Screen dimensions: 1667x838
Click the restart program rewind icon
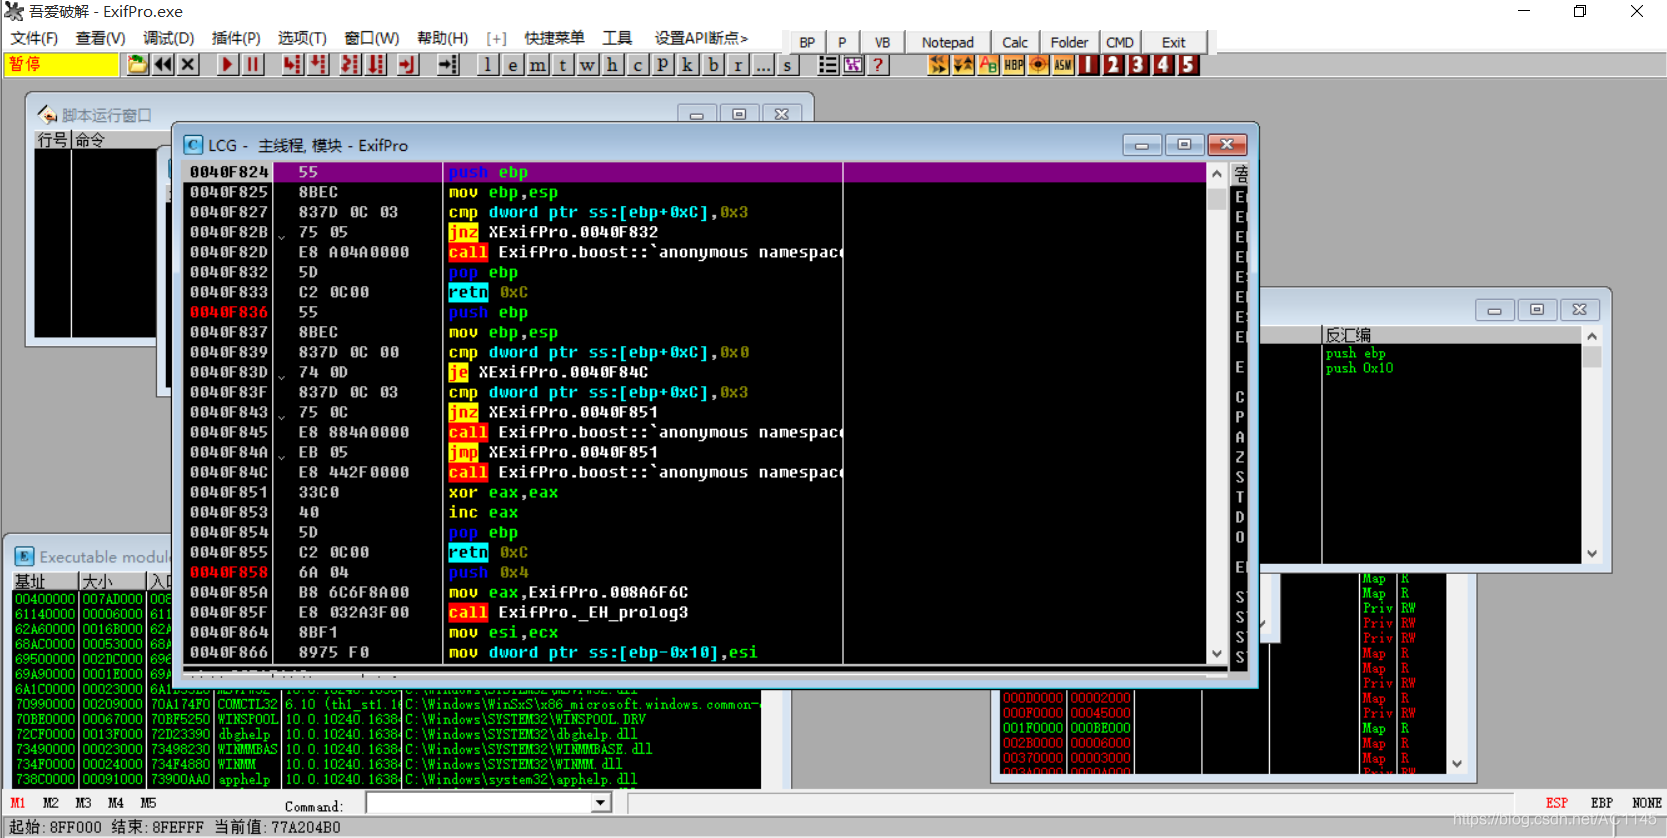[x=162, y=65]
